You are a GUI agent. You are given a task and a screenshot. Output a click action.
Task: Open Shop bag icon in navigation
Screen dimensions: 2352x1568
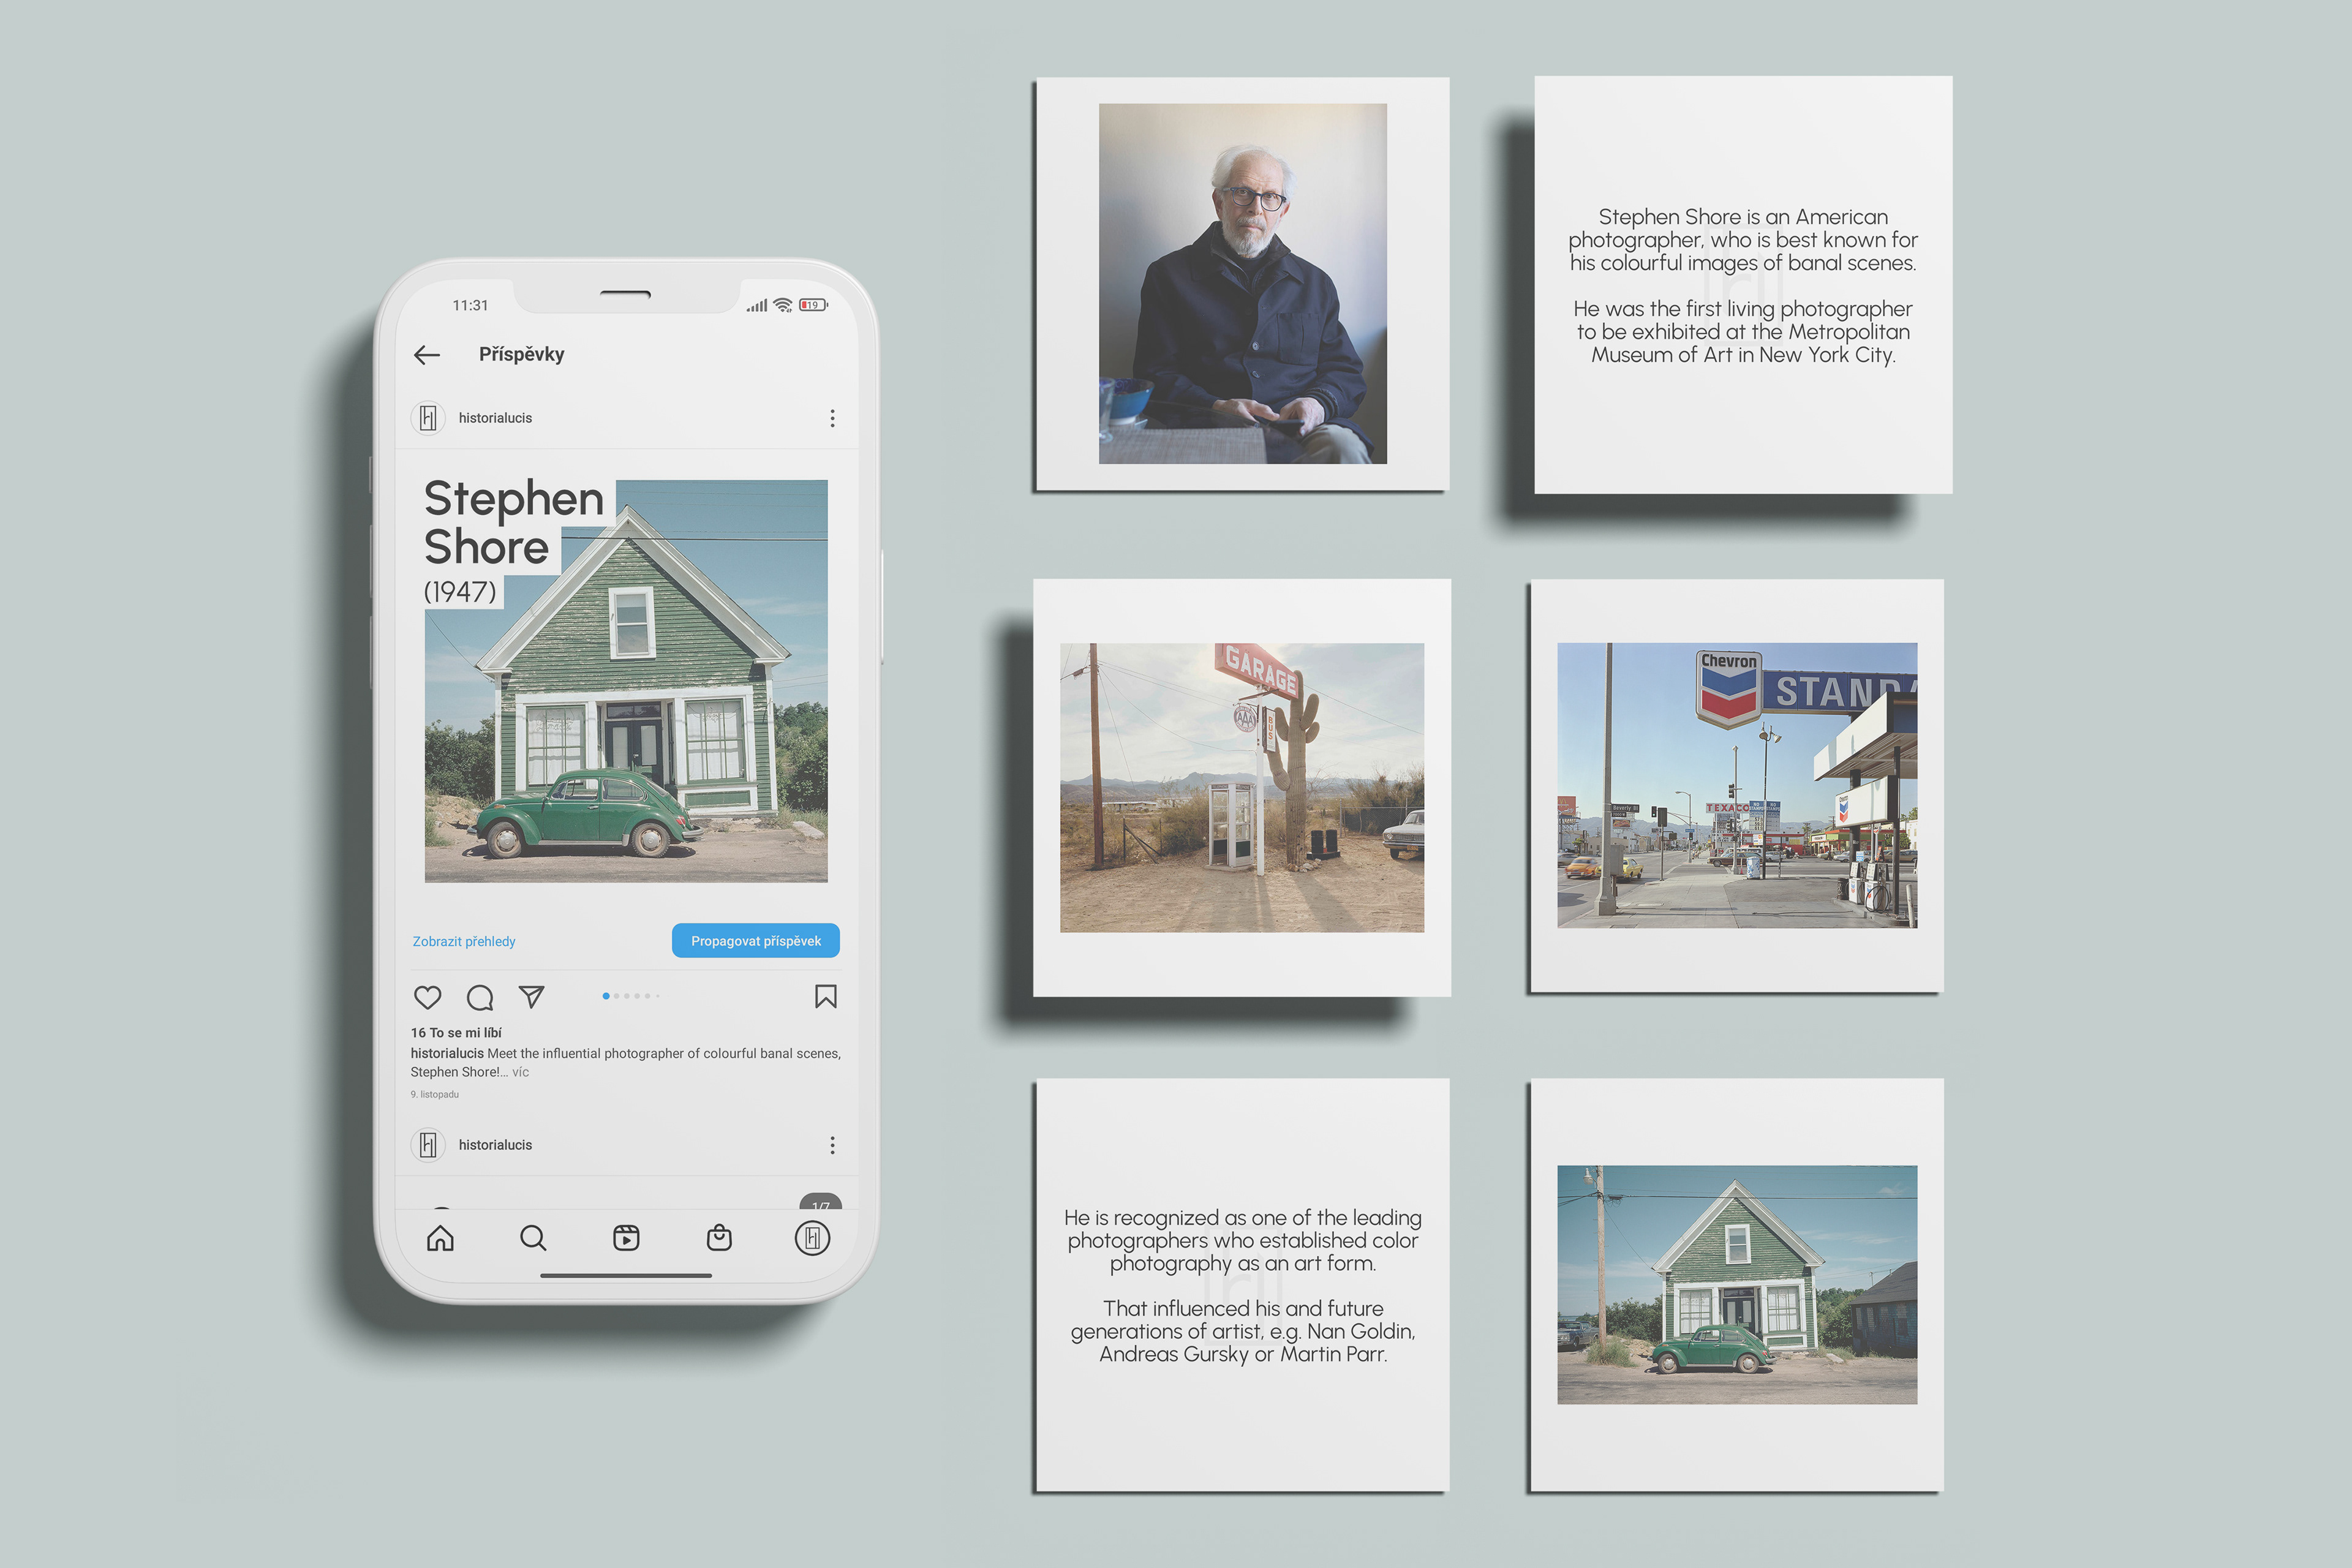[x=719, y=1238]
